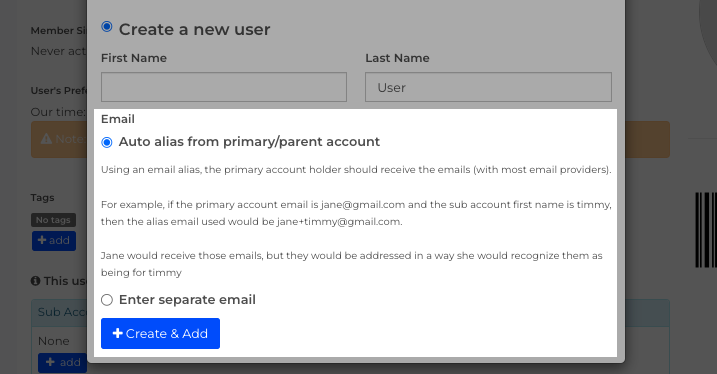Click the Sub Acc panel header
717x374 pixels.
(59, 312)
